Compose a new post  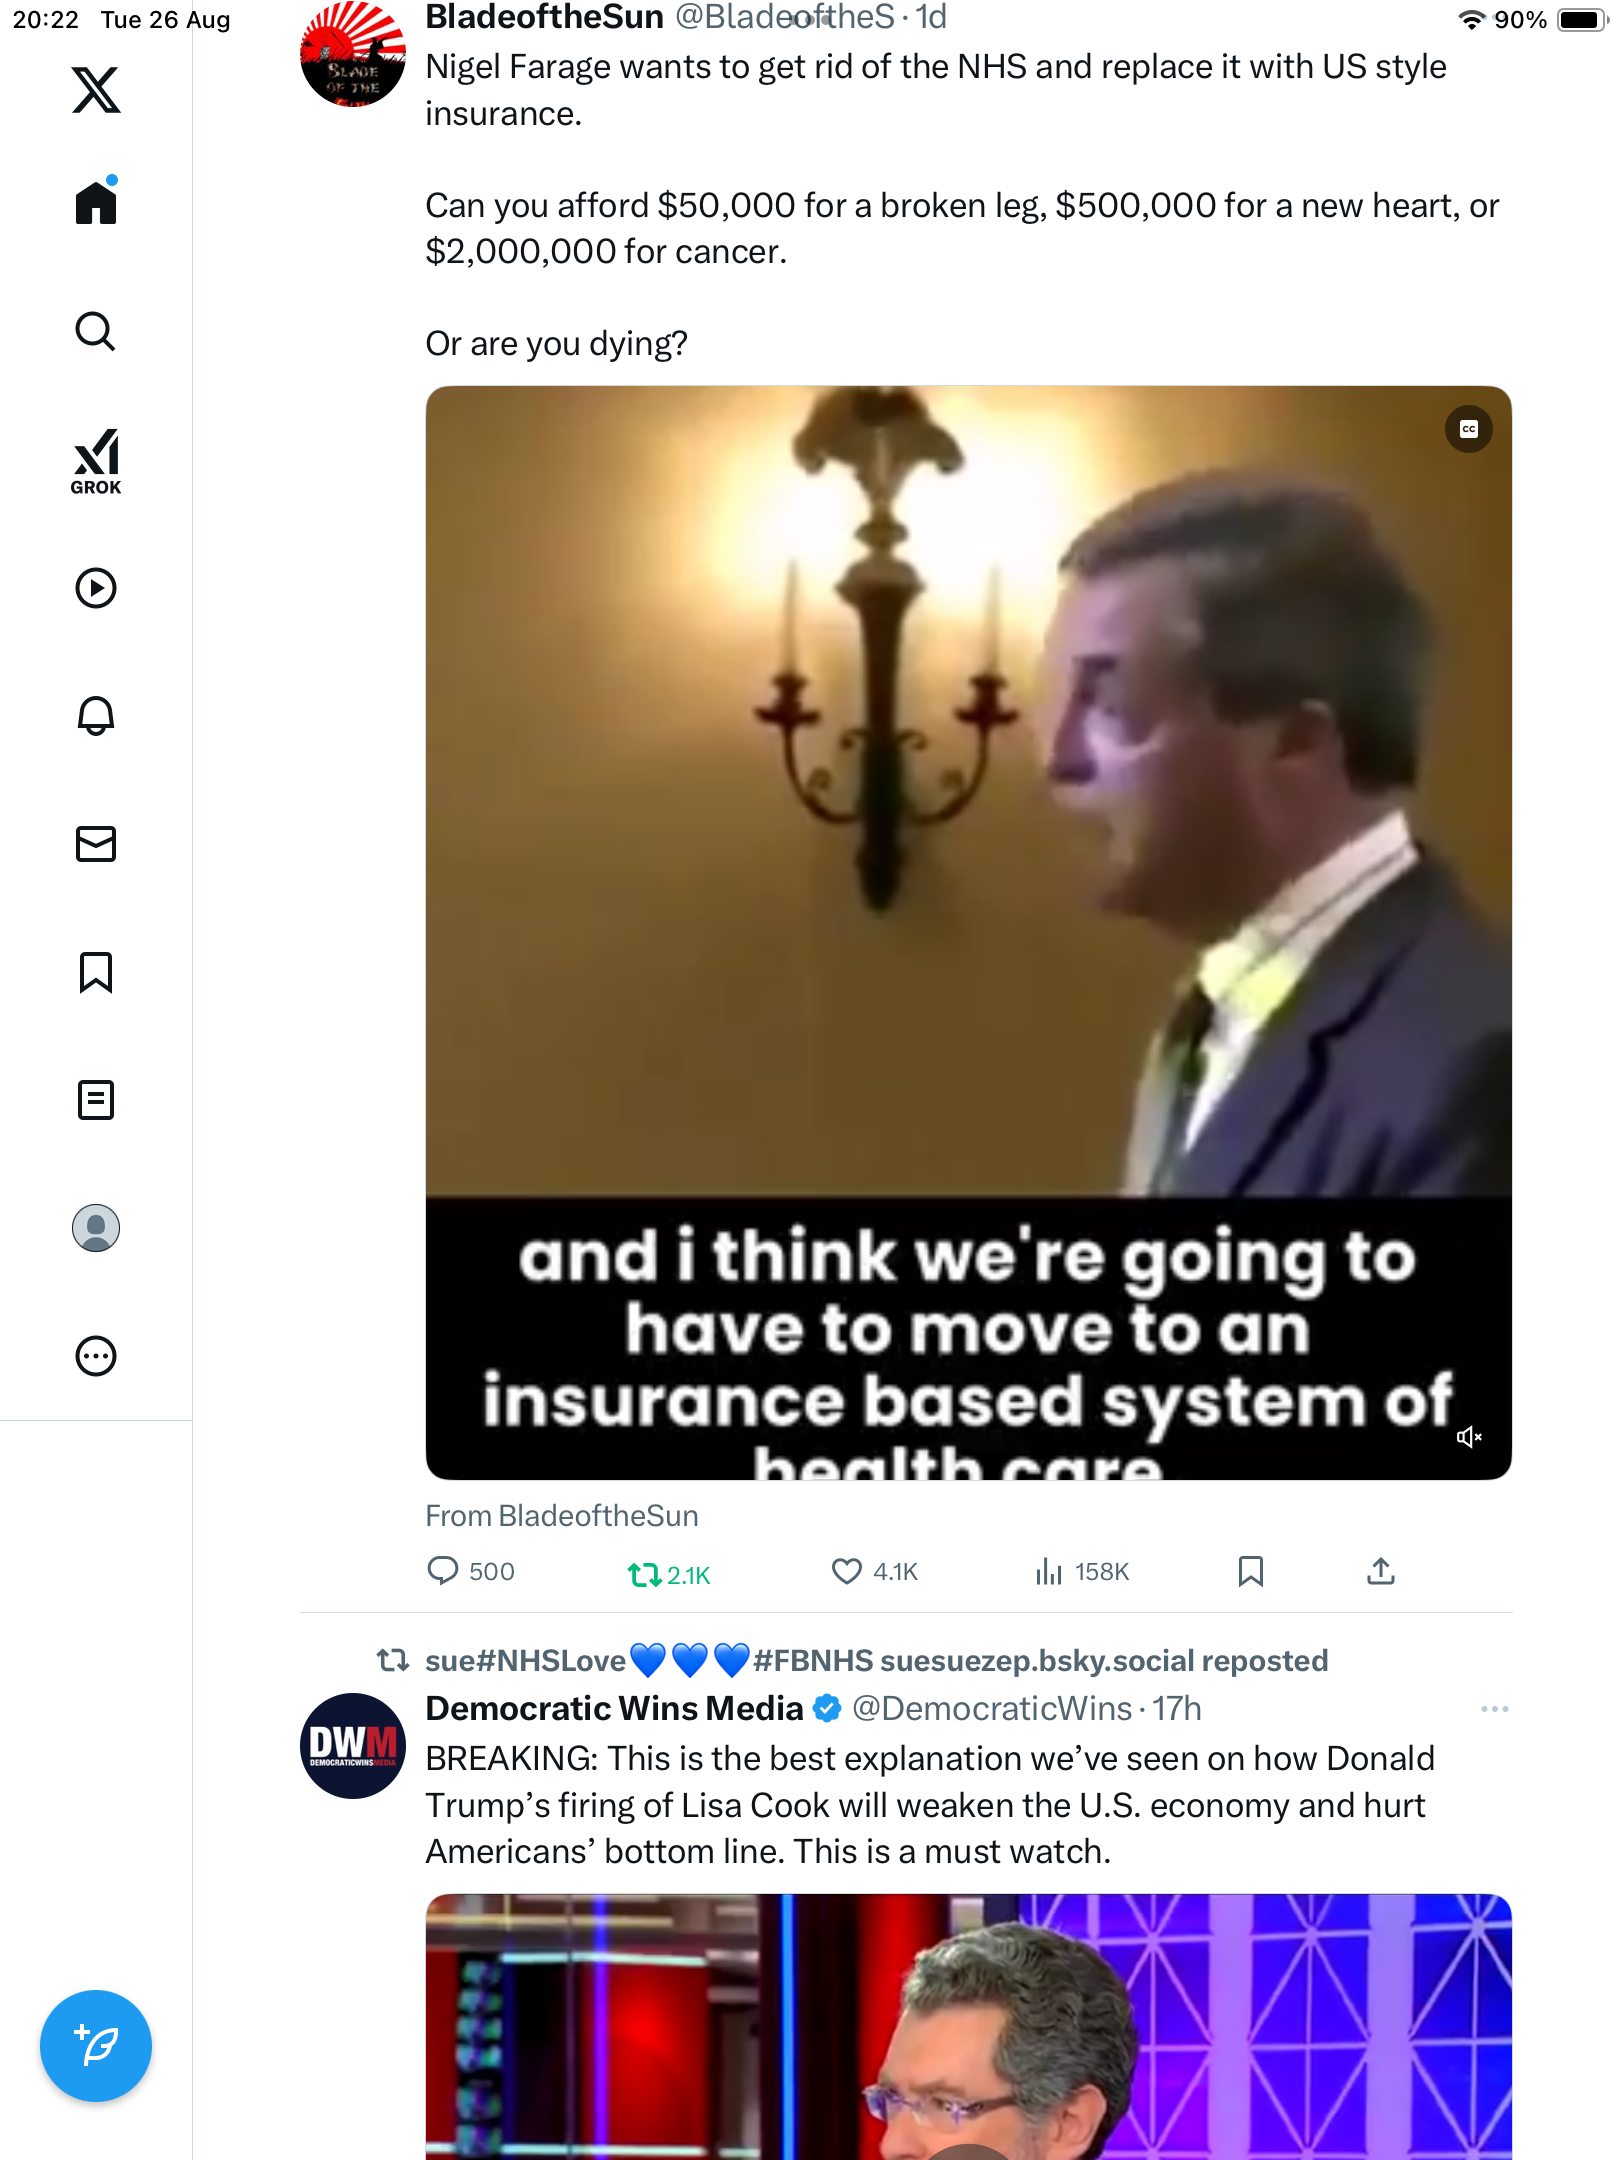tap(96, 2046)
